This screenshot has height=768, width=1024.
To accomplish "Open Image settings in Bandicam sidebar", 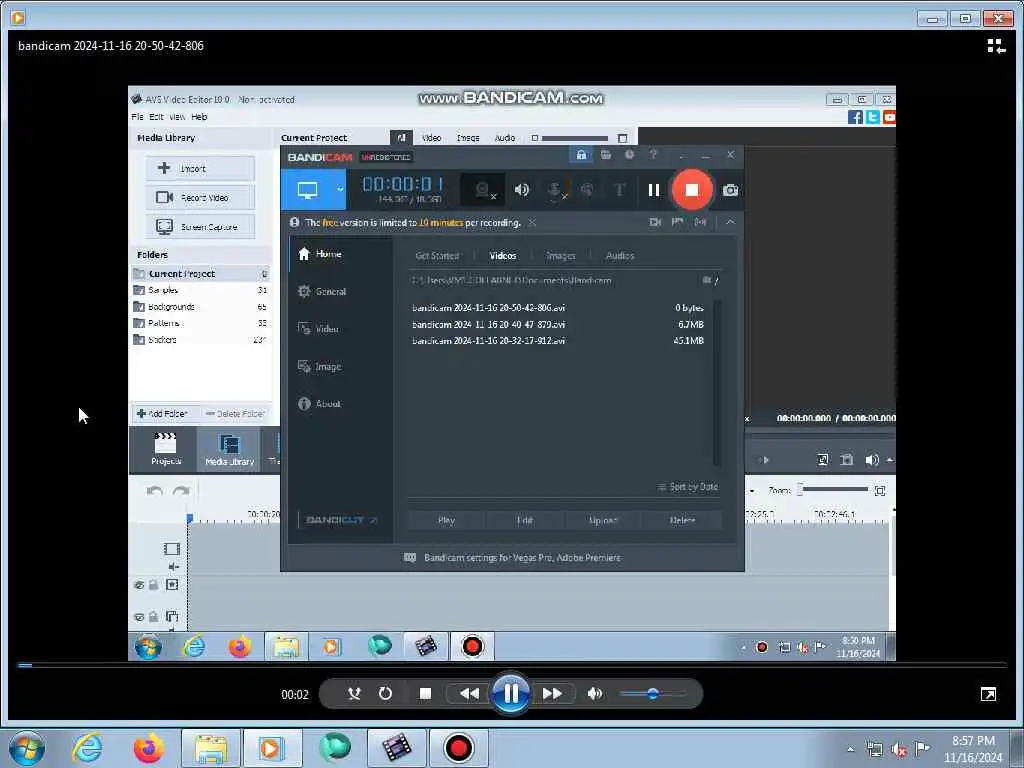I will click(320, 366).
